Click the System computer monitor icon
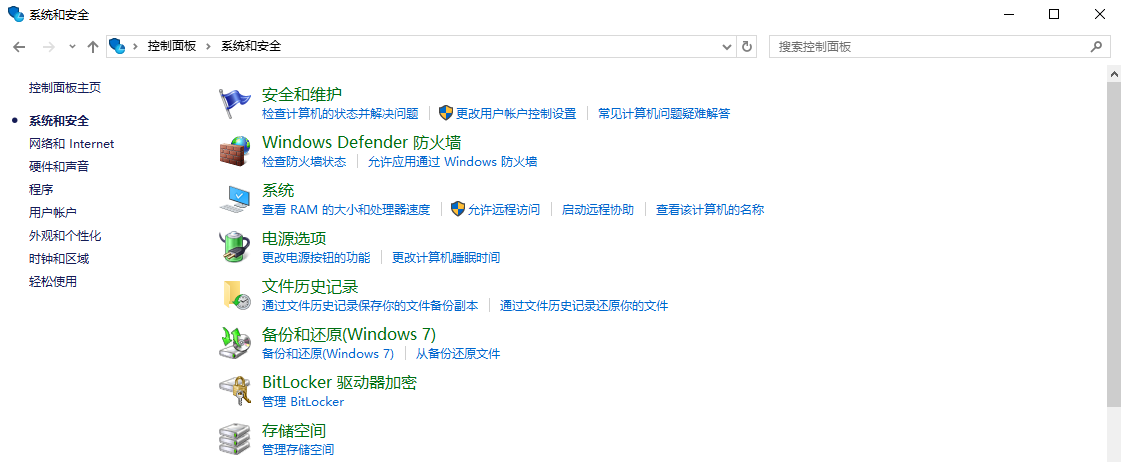The width and height of the screenshot is (1121, 462). pyautogui.click(x=235, y=198)
